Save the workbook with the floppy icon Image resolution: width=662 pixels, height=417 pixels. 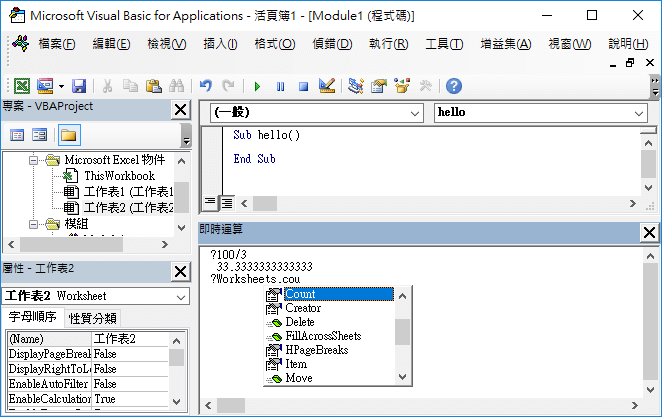(79, 86)
